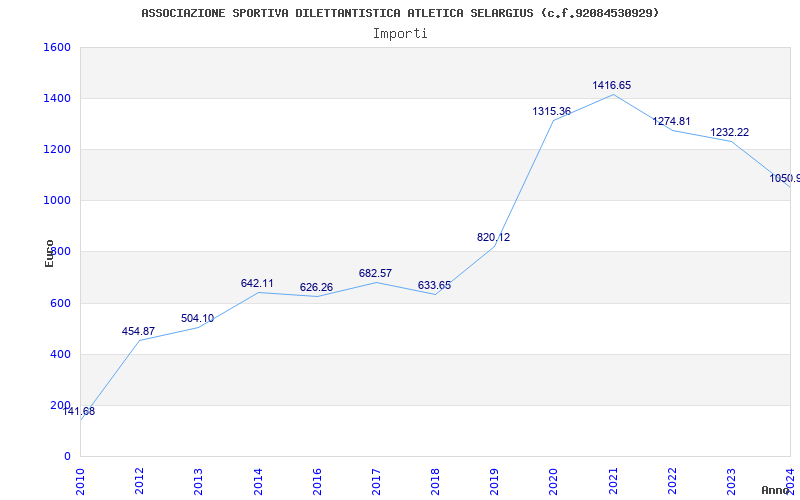Click the peak value label 1416.65
Screen dimensions: 800x500
tap(612, 85)
